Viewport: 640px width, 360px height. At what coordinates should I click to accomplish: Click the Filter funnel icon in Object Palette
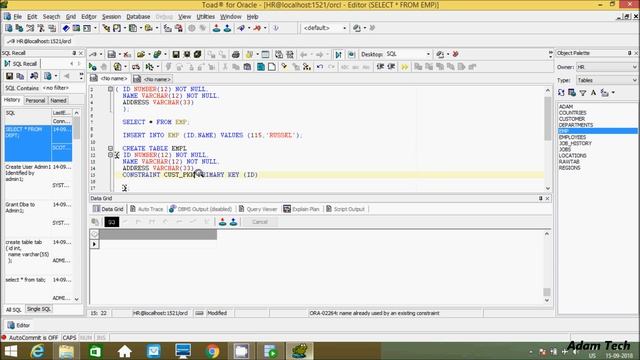point(583,93)
